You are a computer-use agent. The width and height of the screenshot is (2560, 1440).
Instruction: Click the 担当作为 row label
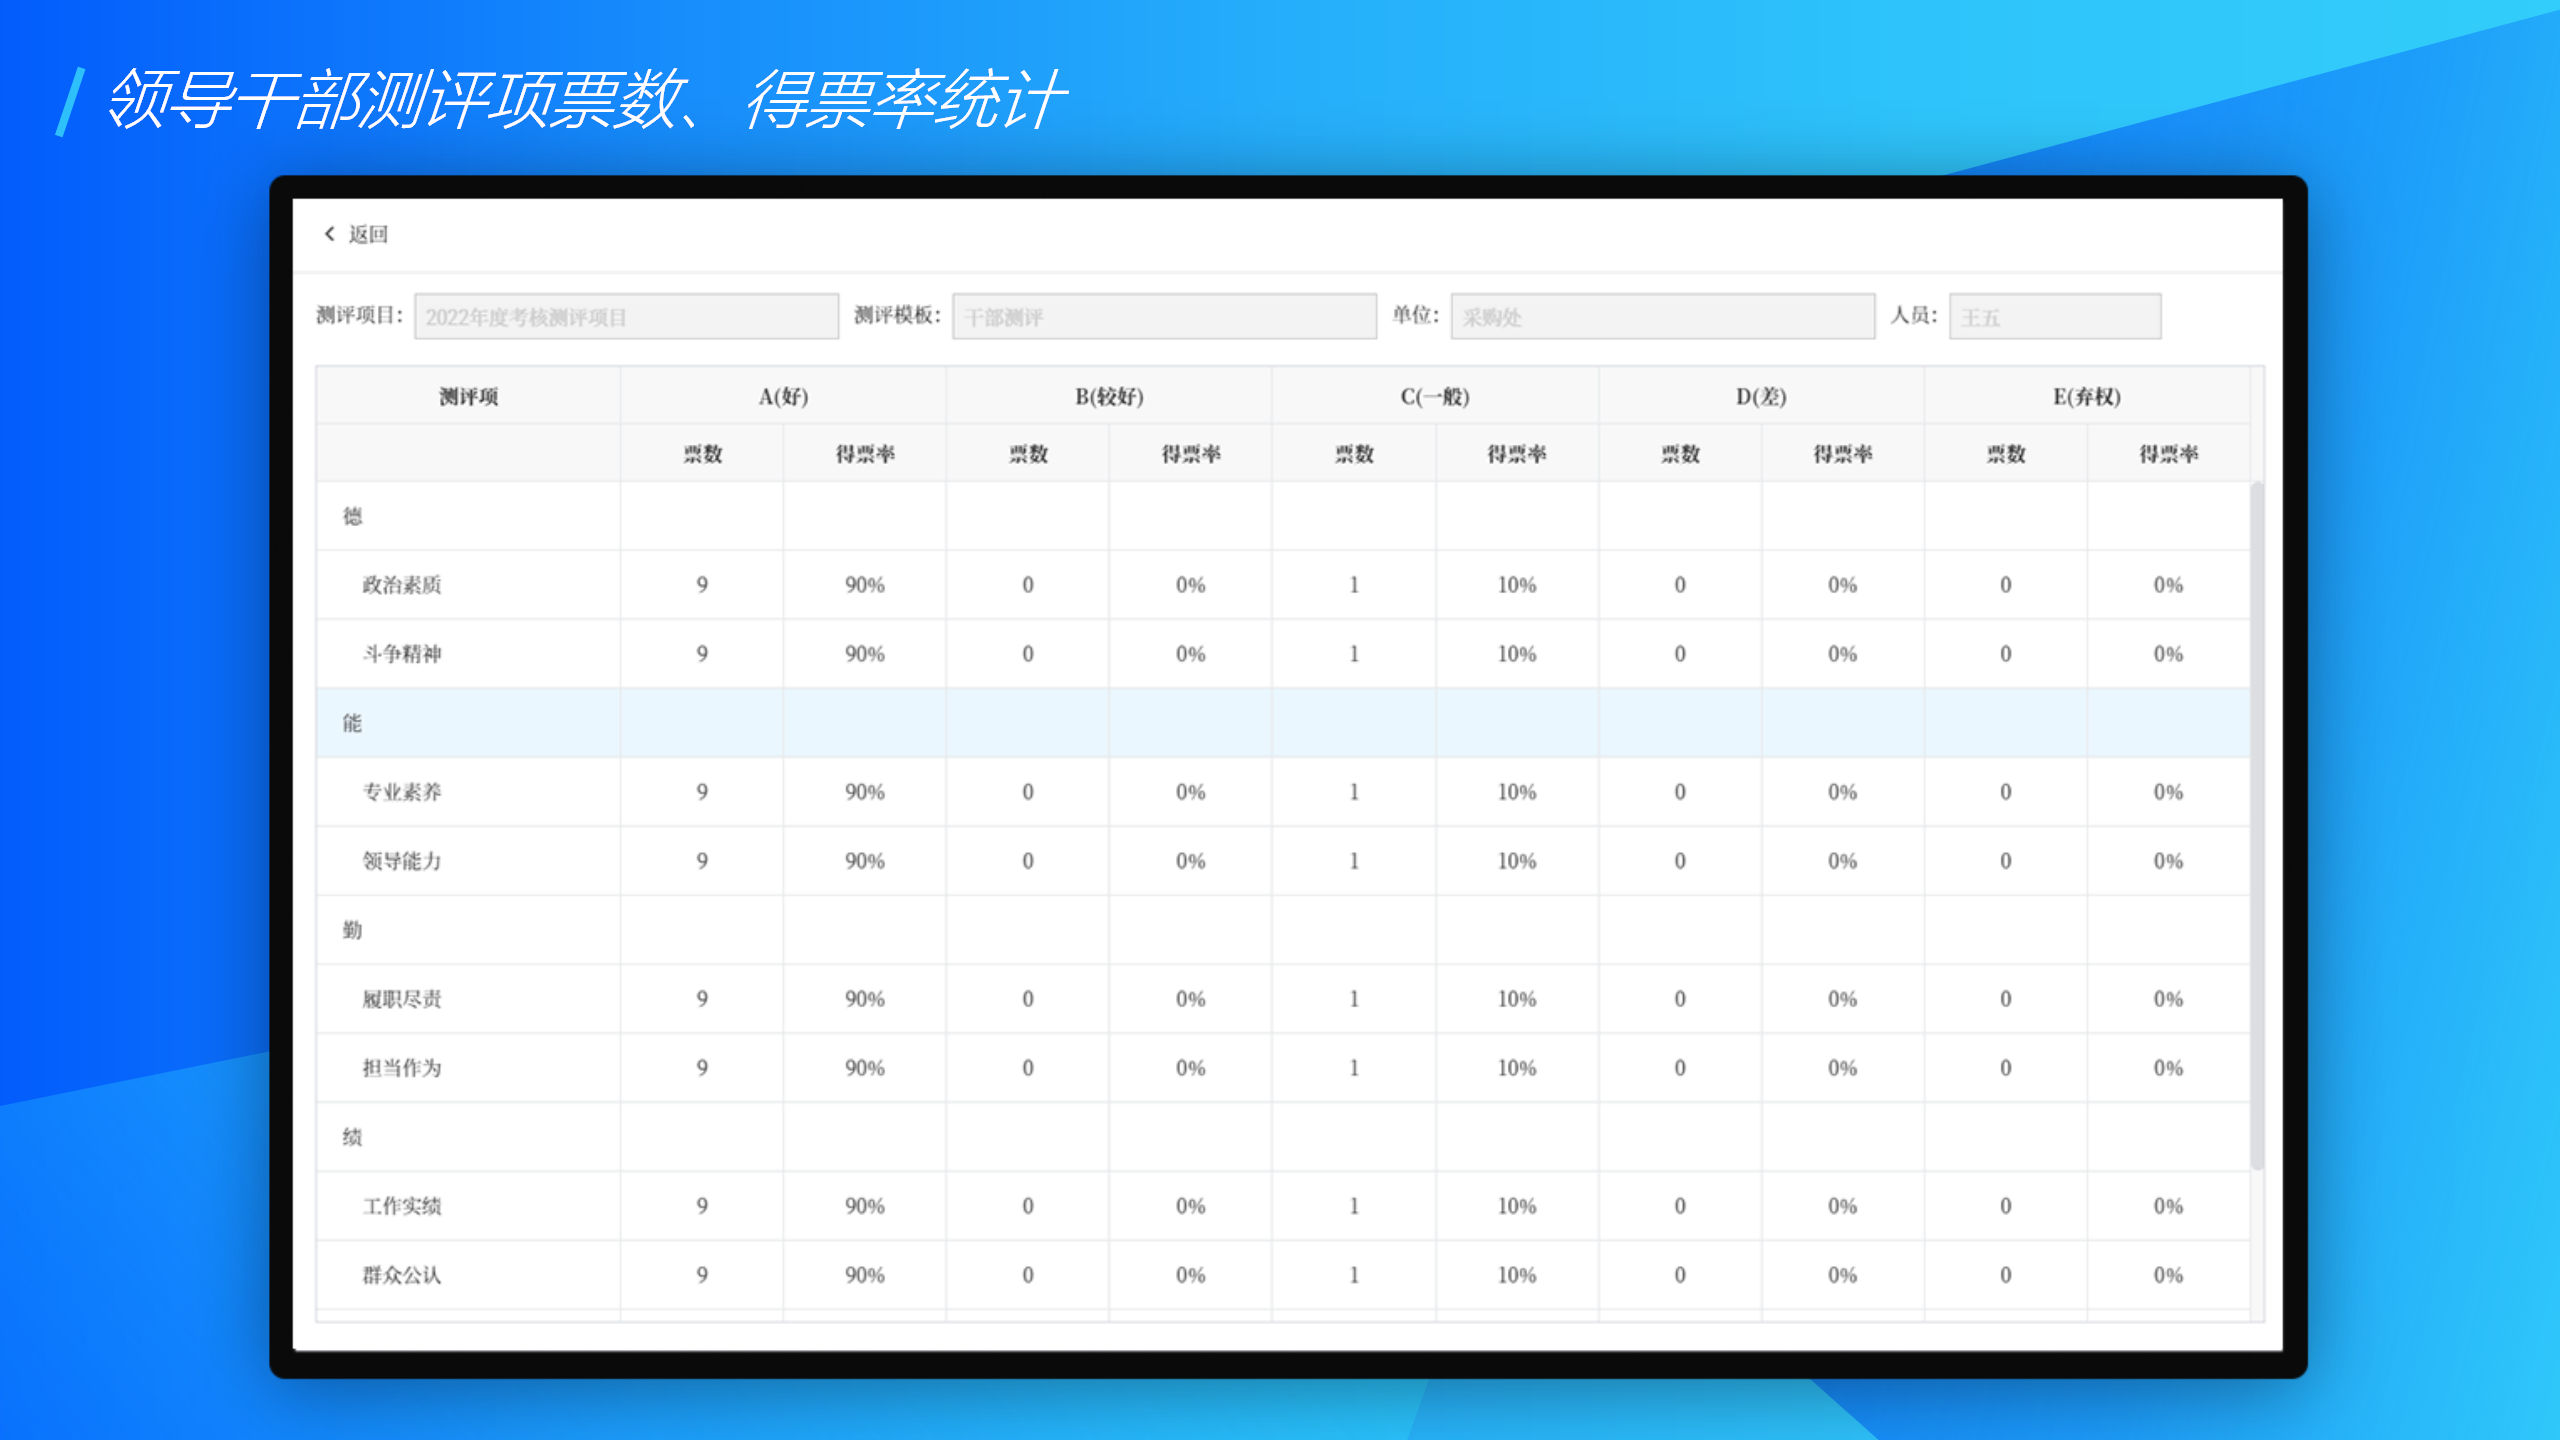(x=401, y=1068)
